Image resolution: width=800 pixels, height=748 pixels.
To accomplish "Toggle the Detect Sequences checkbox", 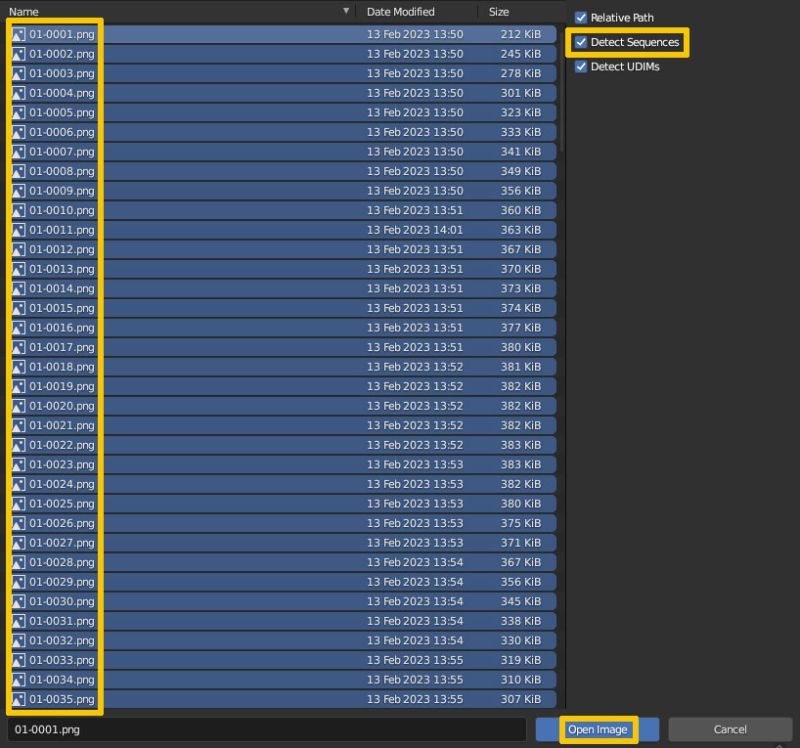I will pos(581,42).
